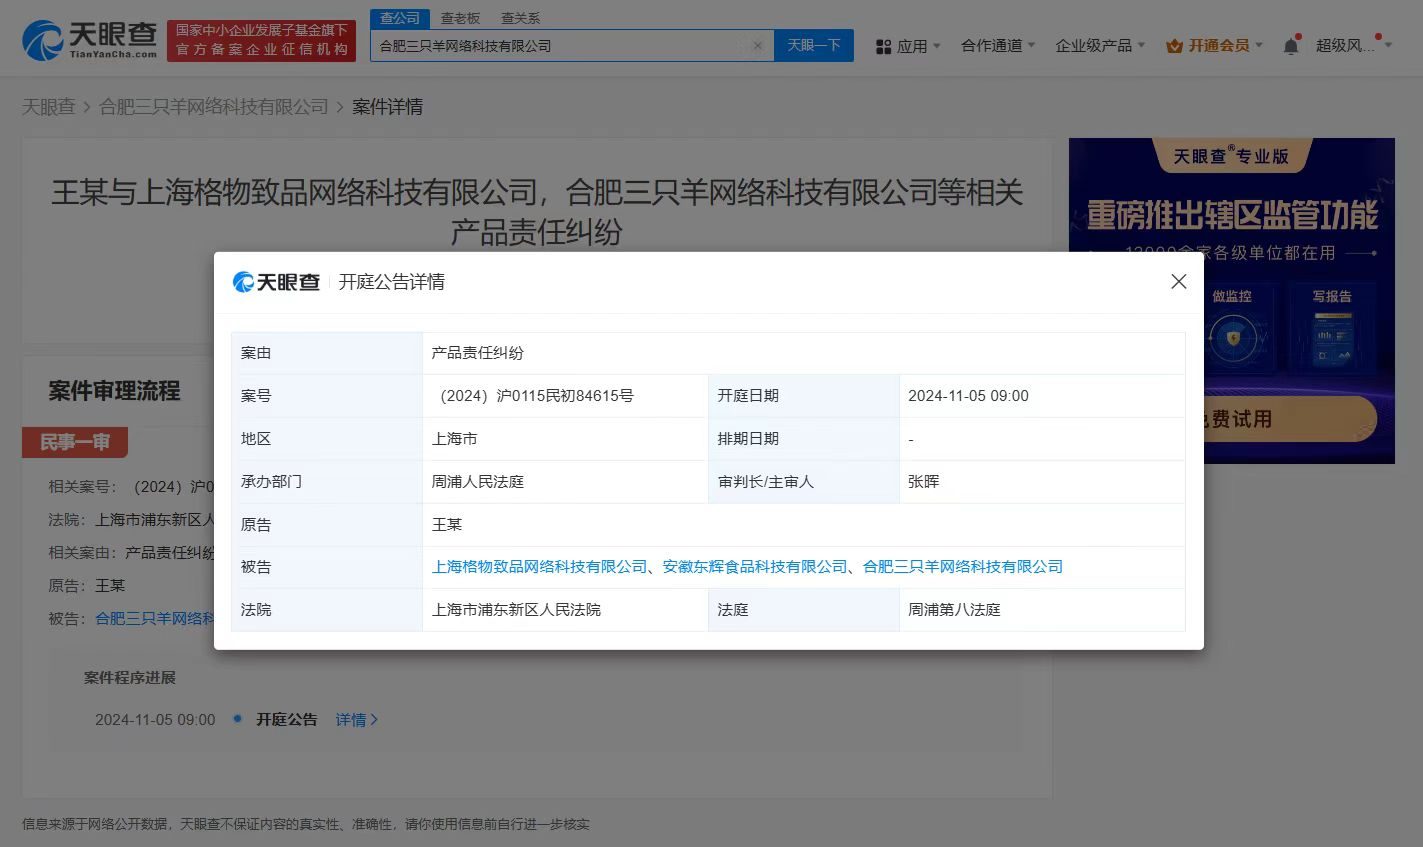
Task: Switch to the 查关系 search tab
Action: 521,17
